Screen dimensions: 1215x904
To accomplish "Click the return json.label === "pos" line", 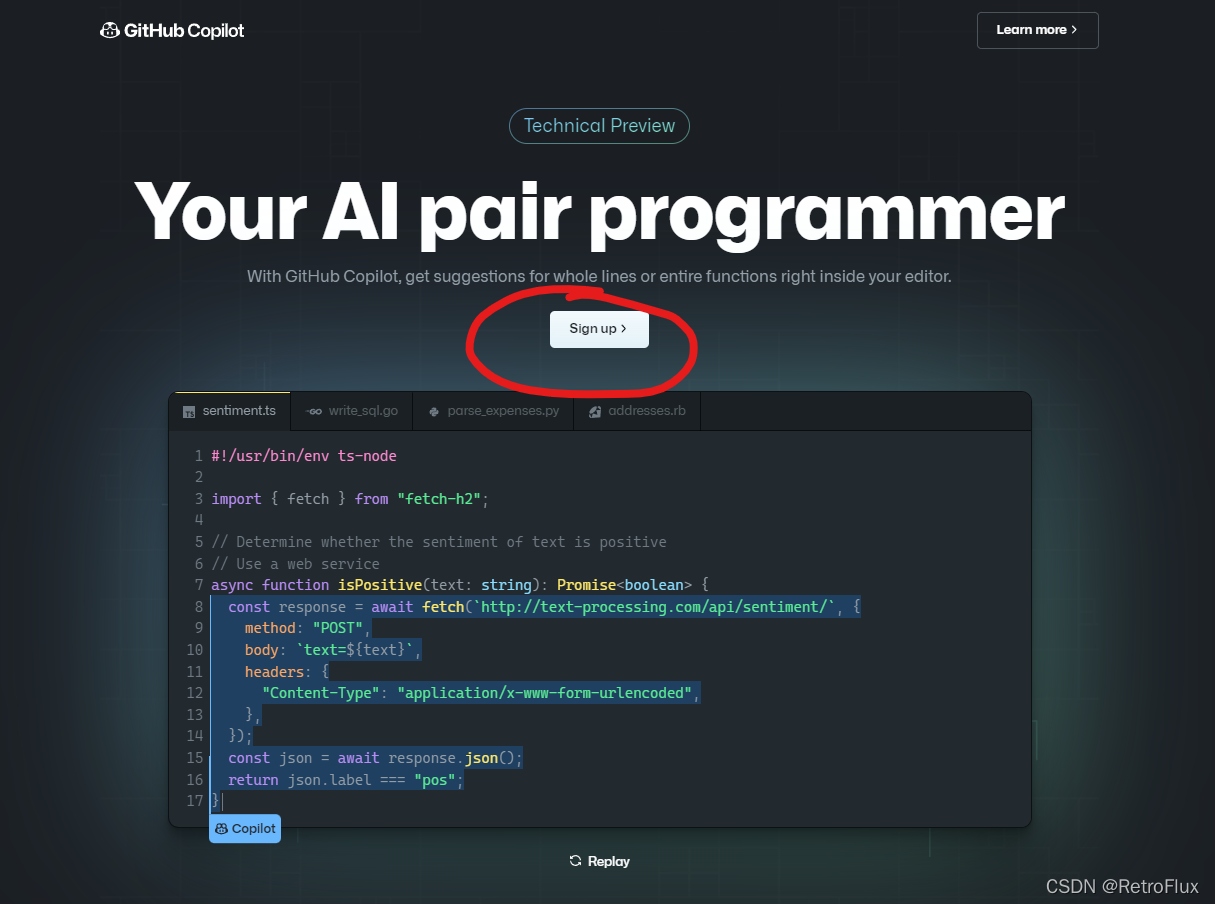I will [x=345, y=780].
